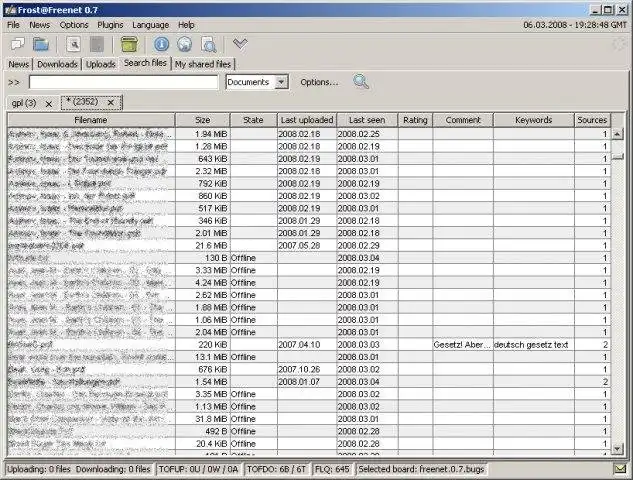Switch to the Uploads tab

click(x=101, y=64)
